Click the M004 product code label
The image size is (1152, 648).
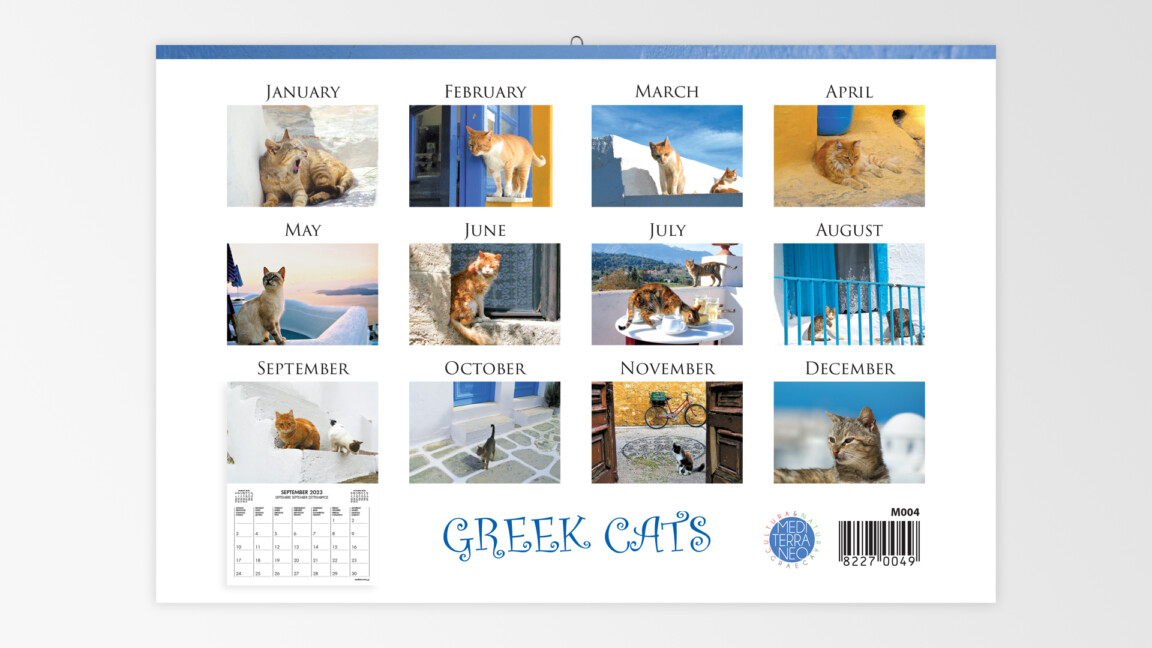tap(904, 513)
